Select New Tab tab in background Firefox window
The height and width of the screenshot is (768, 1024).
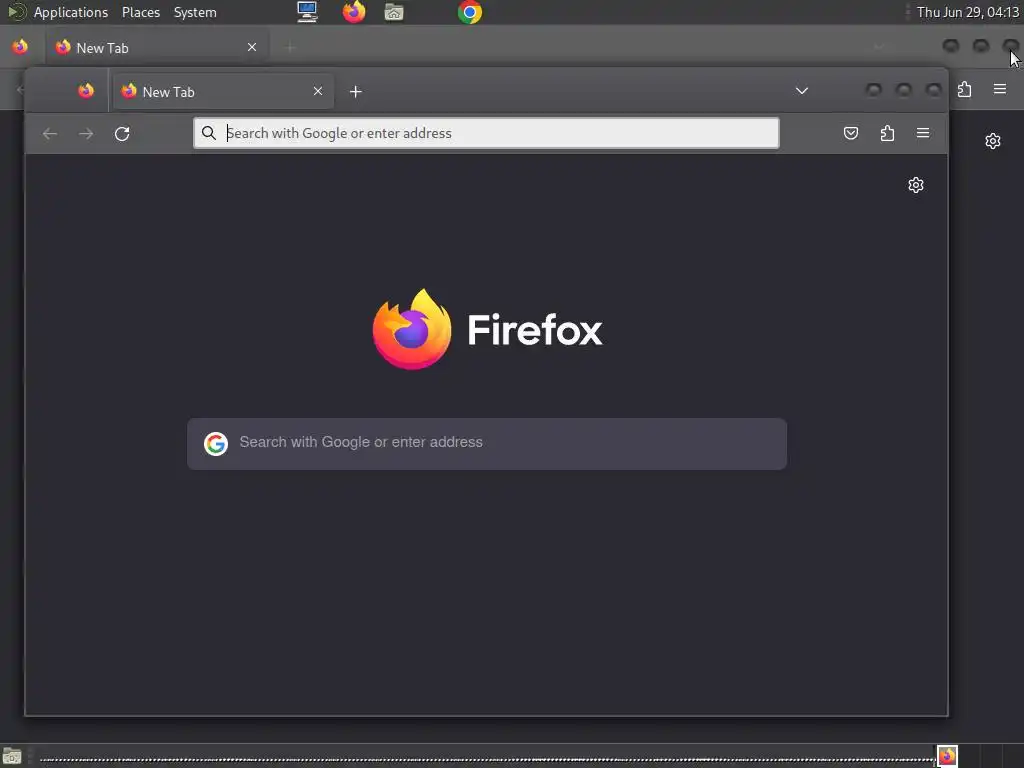click(x=157, y=48)
